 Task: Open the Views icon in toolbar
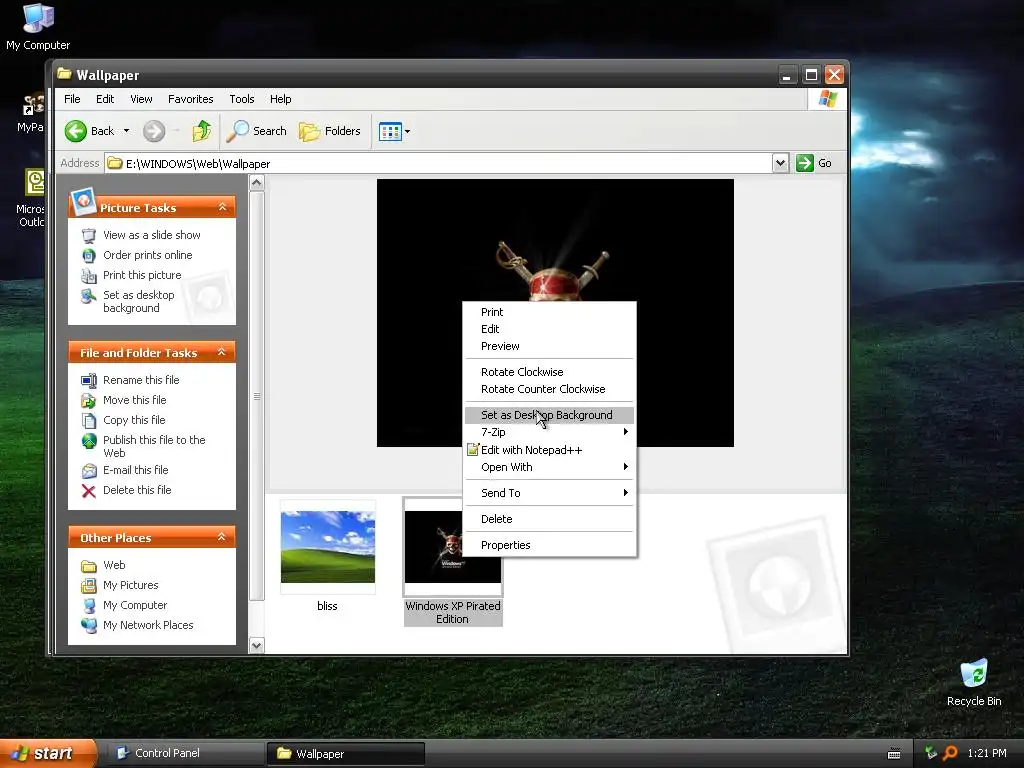pyautogui.click(x=390, y=131)
